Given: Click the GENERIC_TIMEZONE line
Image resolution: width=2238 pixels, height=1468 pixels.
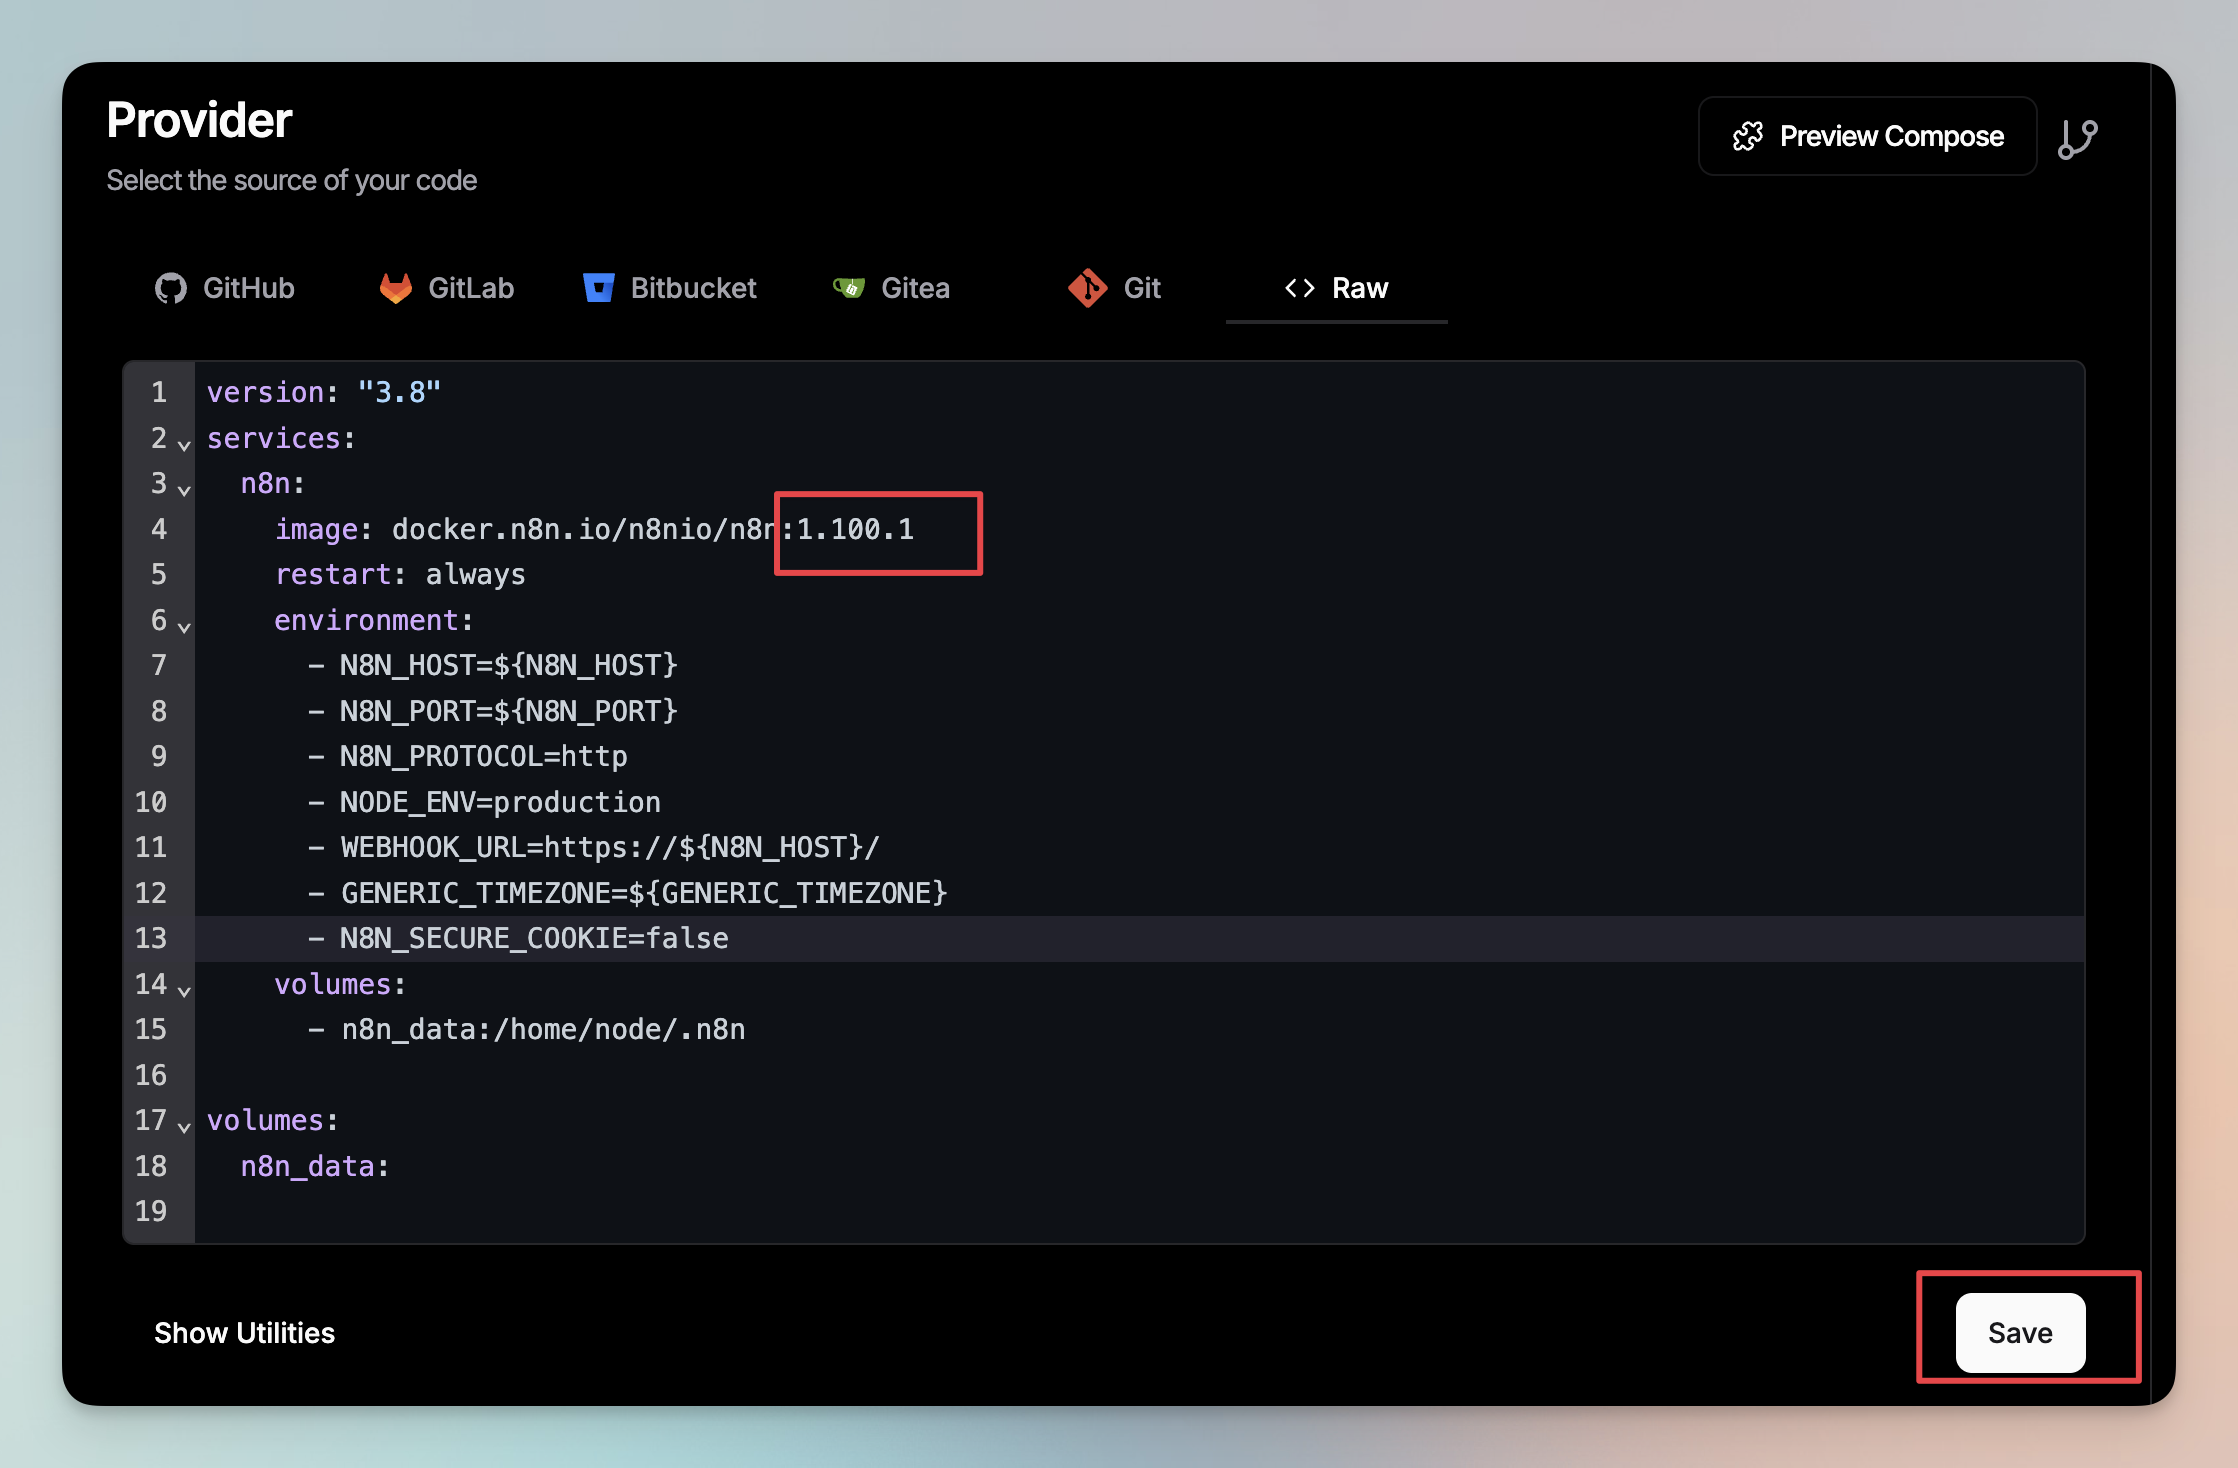Looking at the screenshot, I should (x=628, y=893).
